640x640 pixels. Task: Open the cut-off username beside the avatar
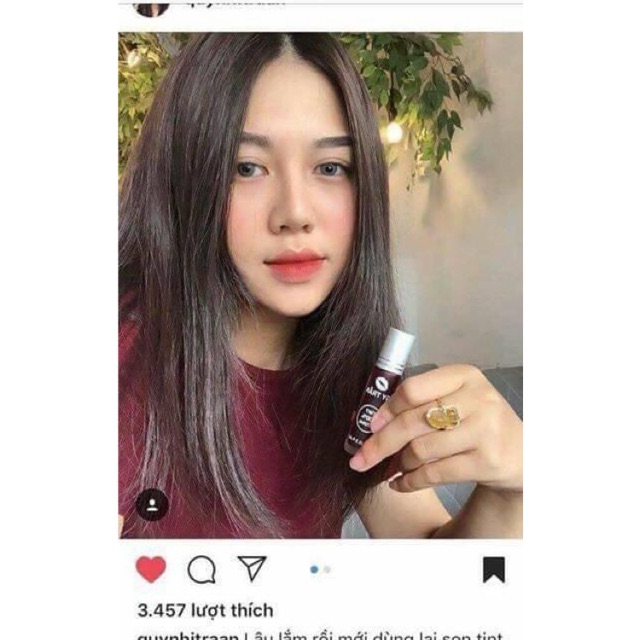coord(233,4)
